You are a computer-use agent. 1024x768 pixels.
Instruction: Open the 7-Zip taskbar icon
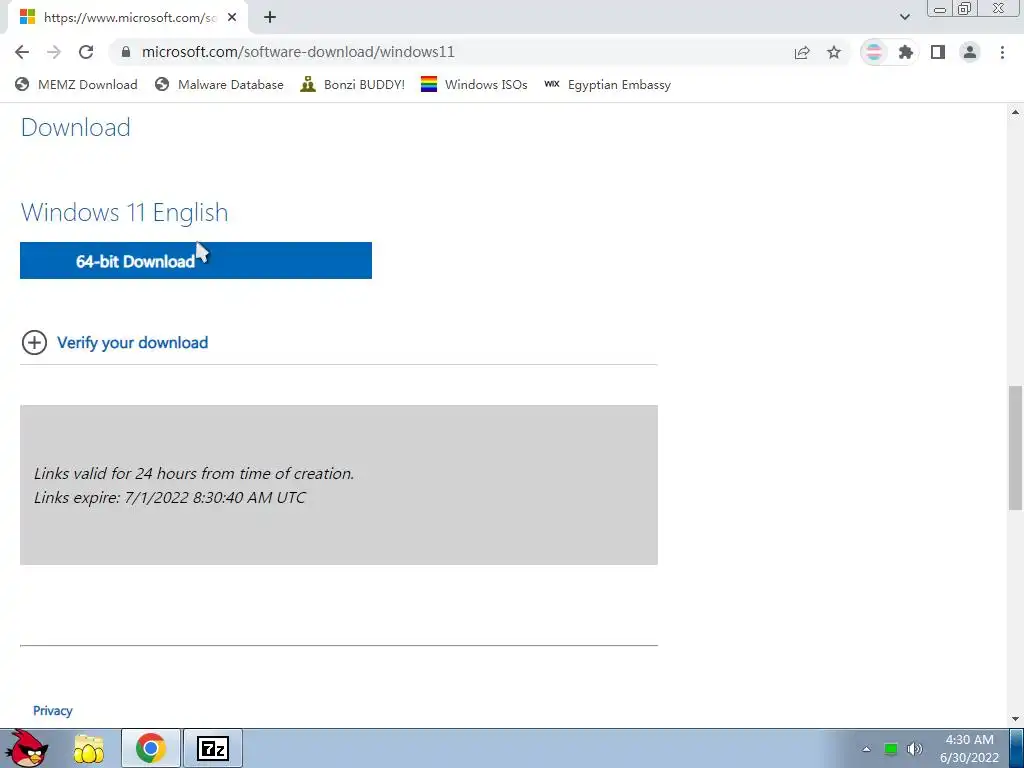[x=213, y=748]
